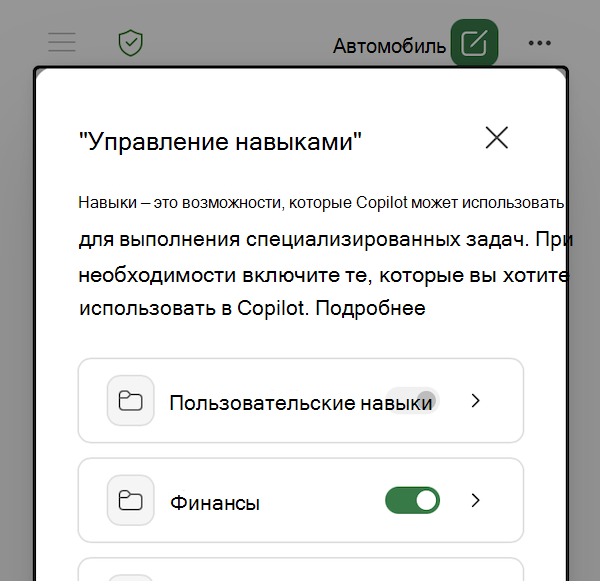Click the Финансы label text

[215, 503]
